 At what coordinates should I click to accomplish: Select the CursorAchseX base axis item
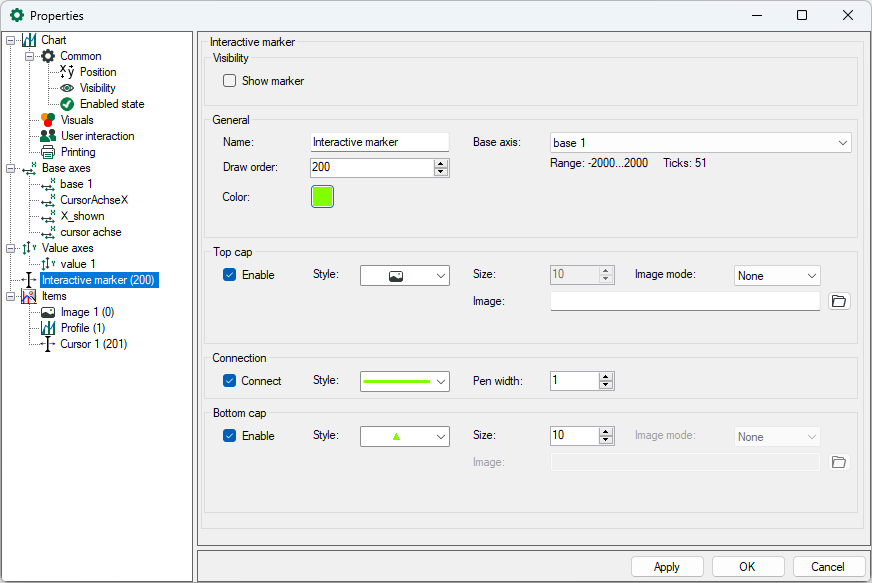tap(94, 200)
